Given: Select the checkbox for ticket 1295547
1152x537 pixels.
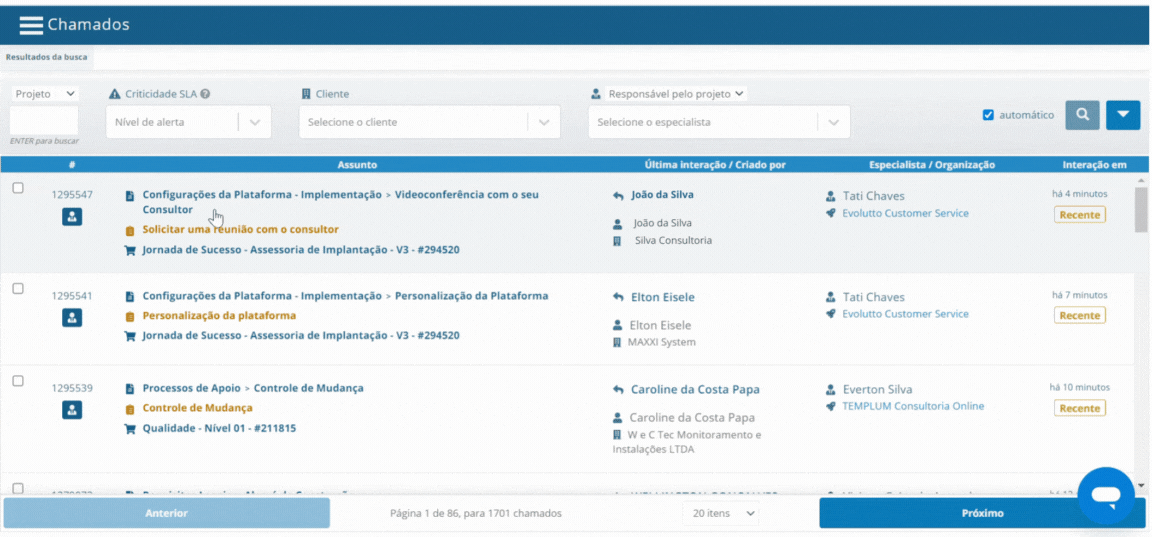Looking at the screenshot, I should (x=18, y=188).
